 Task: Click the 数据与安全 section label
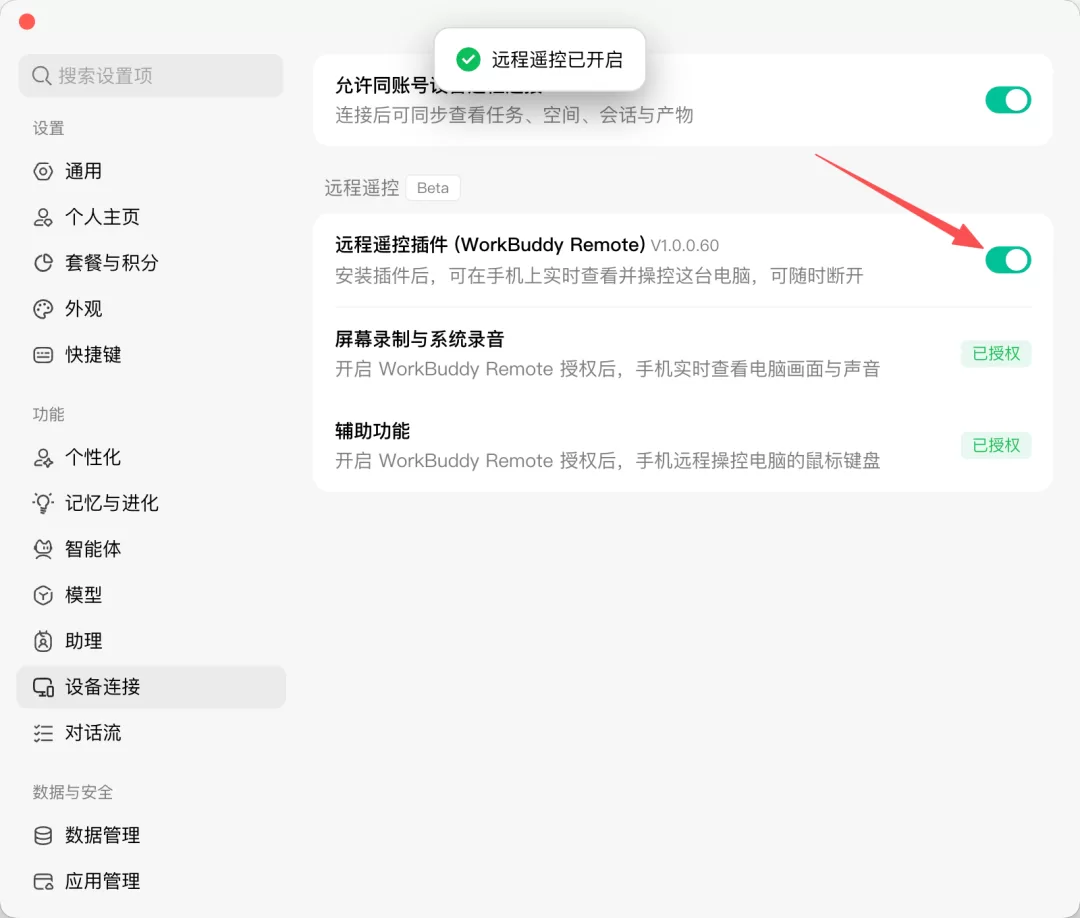tap(72, 793)
